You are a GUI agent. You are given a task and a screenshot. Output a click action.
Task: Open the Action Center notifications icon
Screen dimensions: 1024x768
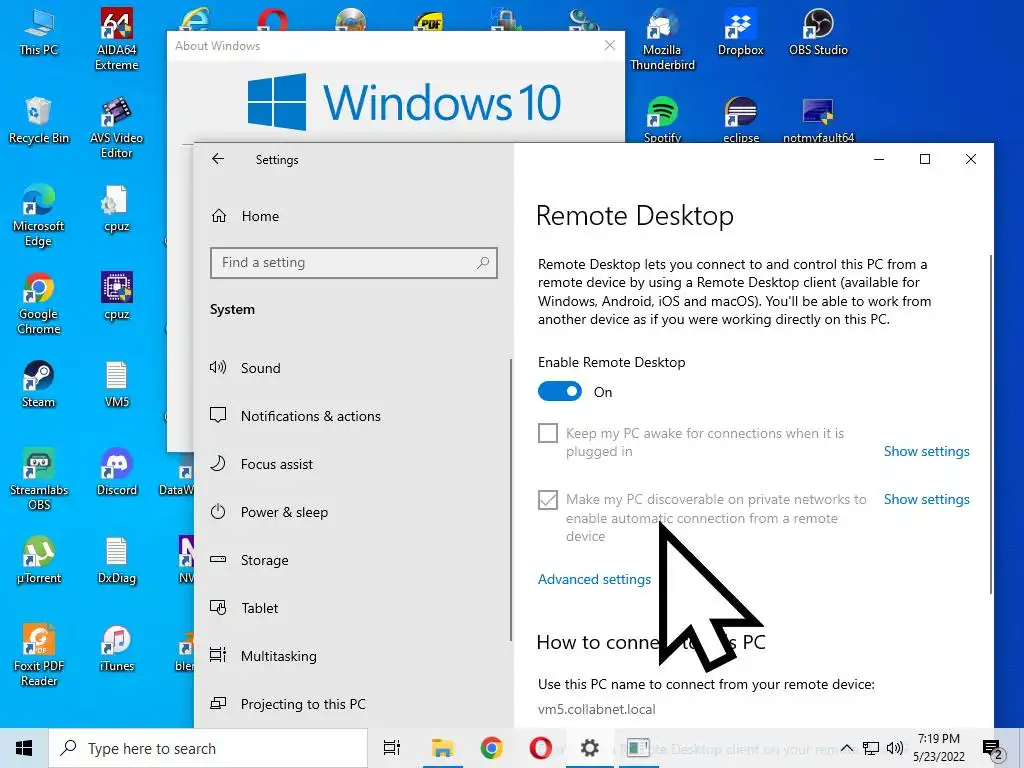click(993, 750)
